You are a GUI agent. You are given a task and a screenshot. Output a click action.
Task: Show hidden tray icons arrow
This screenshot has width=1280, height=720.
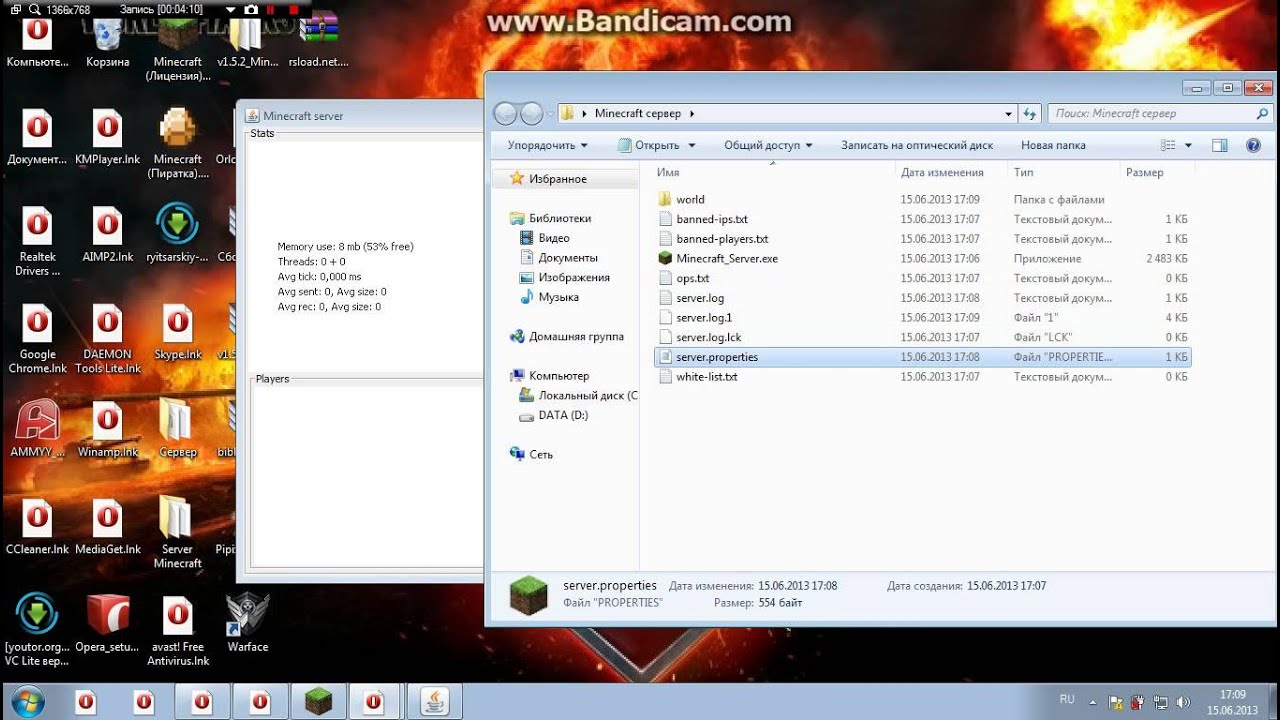[x=1093, y=702]
